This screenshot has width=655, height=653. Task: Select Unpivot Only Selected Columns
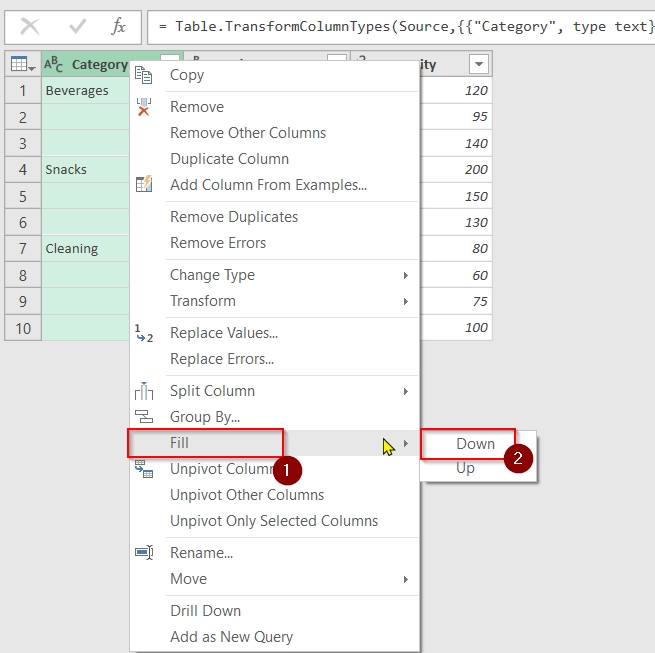274,521
